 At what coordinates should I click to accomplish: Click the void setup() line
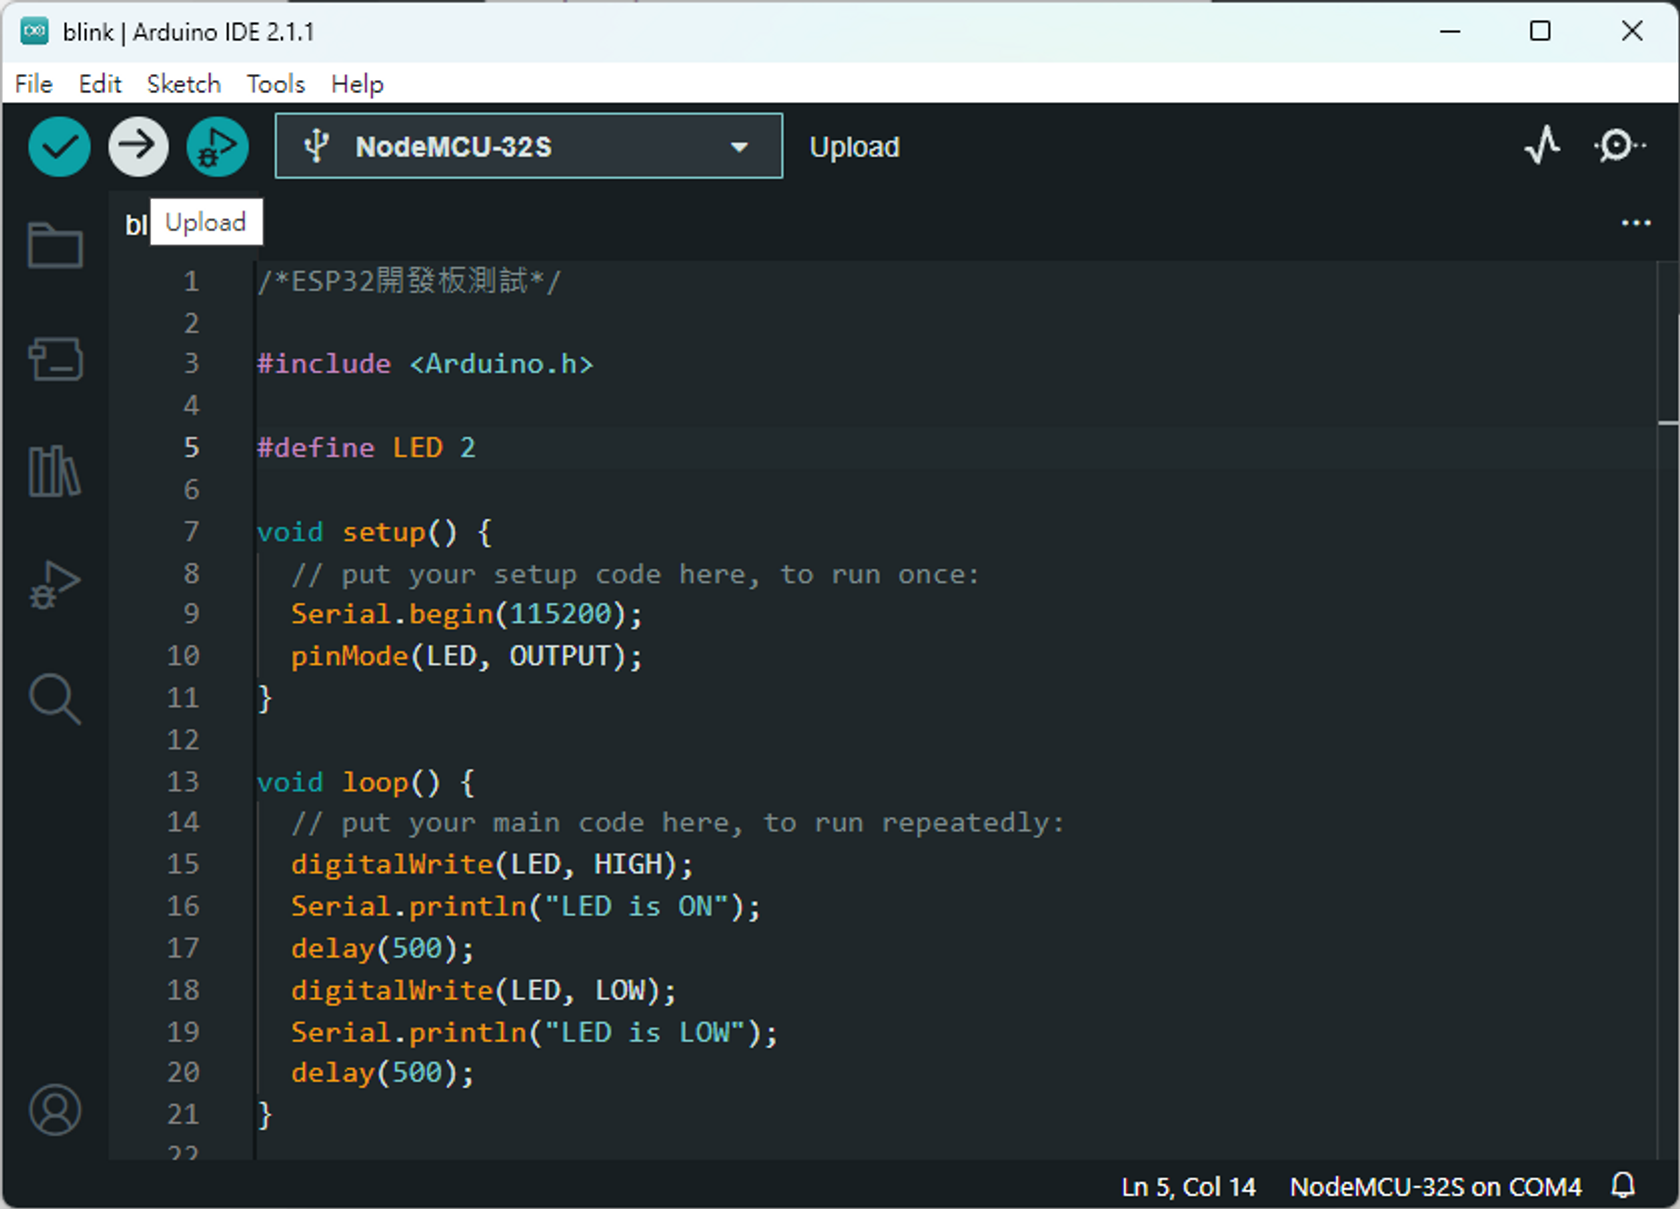tap(374, 531)
